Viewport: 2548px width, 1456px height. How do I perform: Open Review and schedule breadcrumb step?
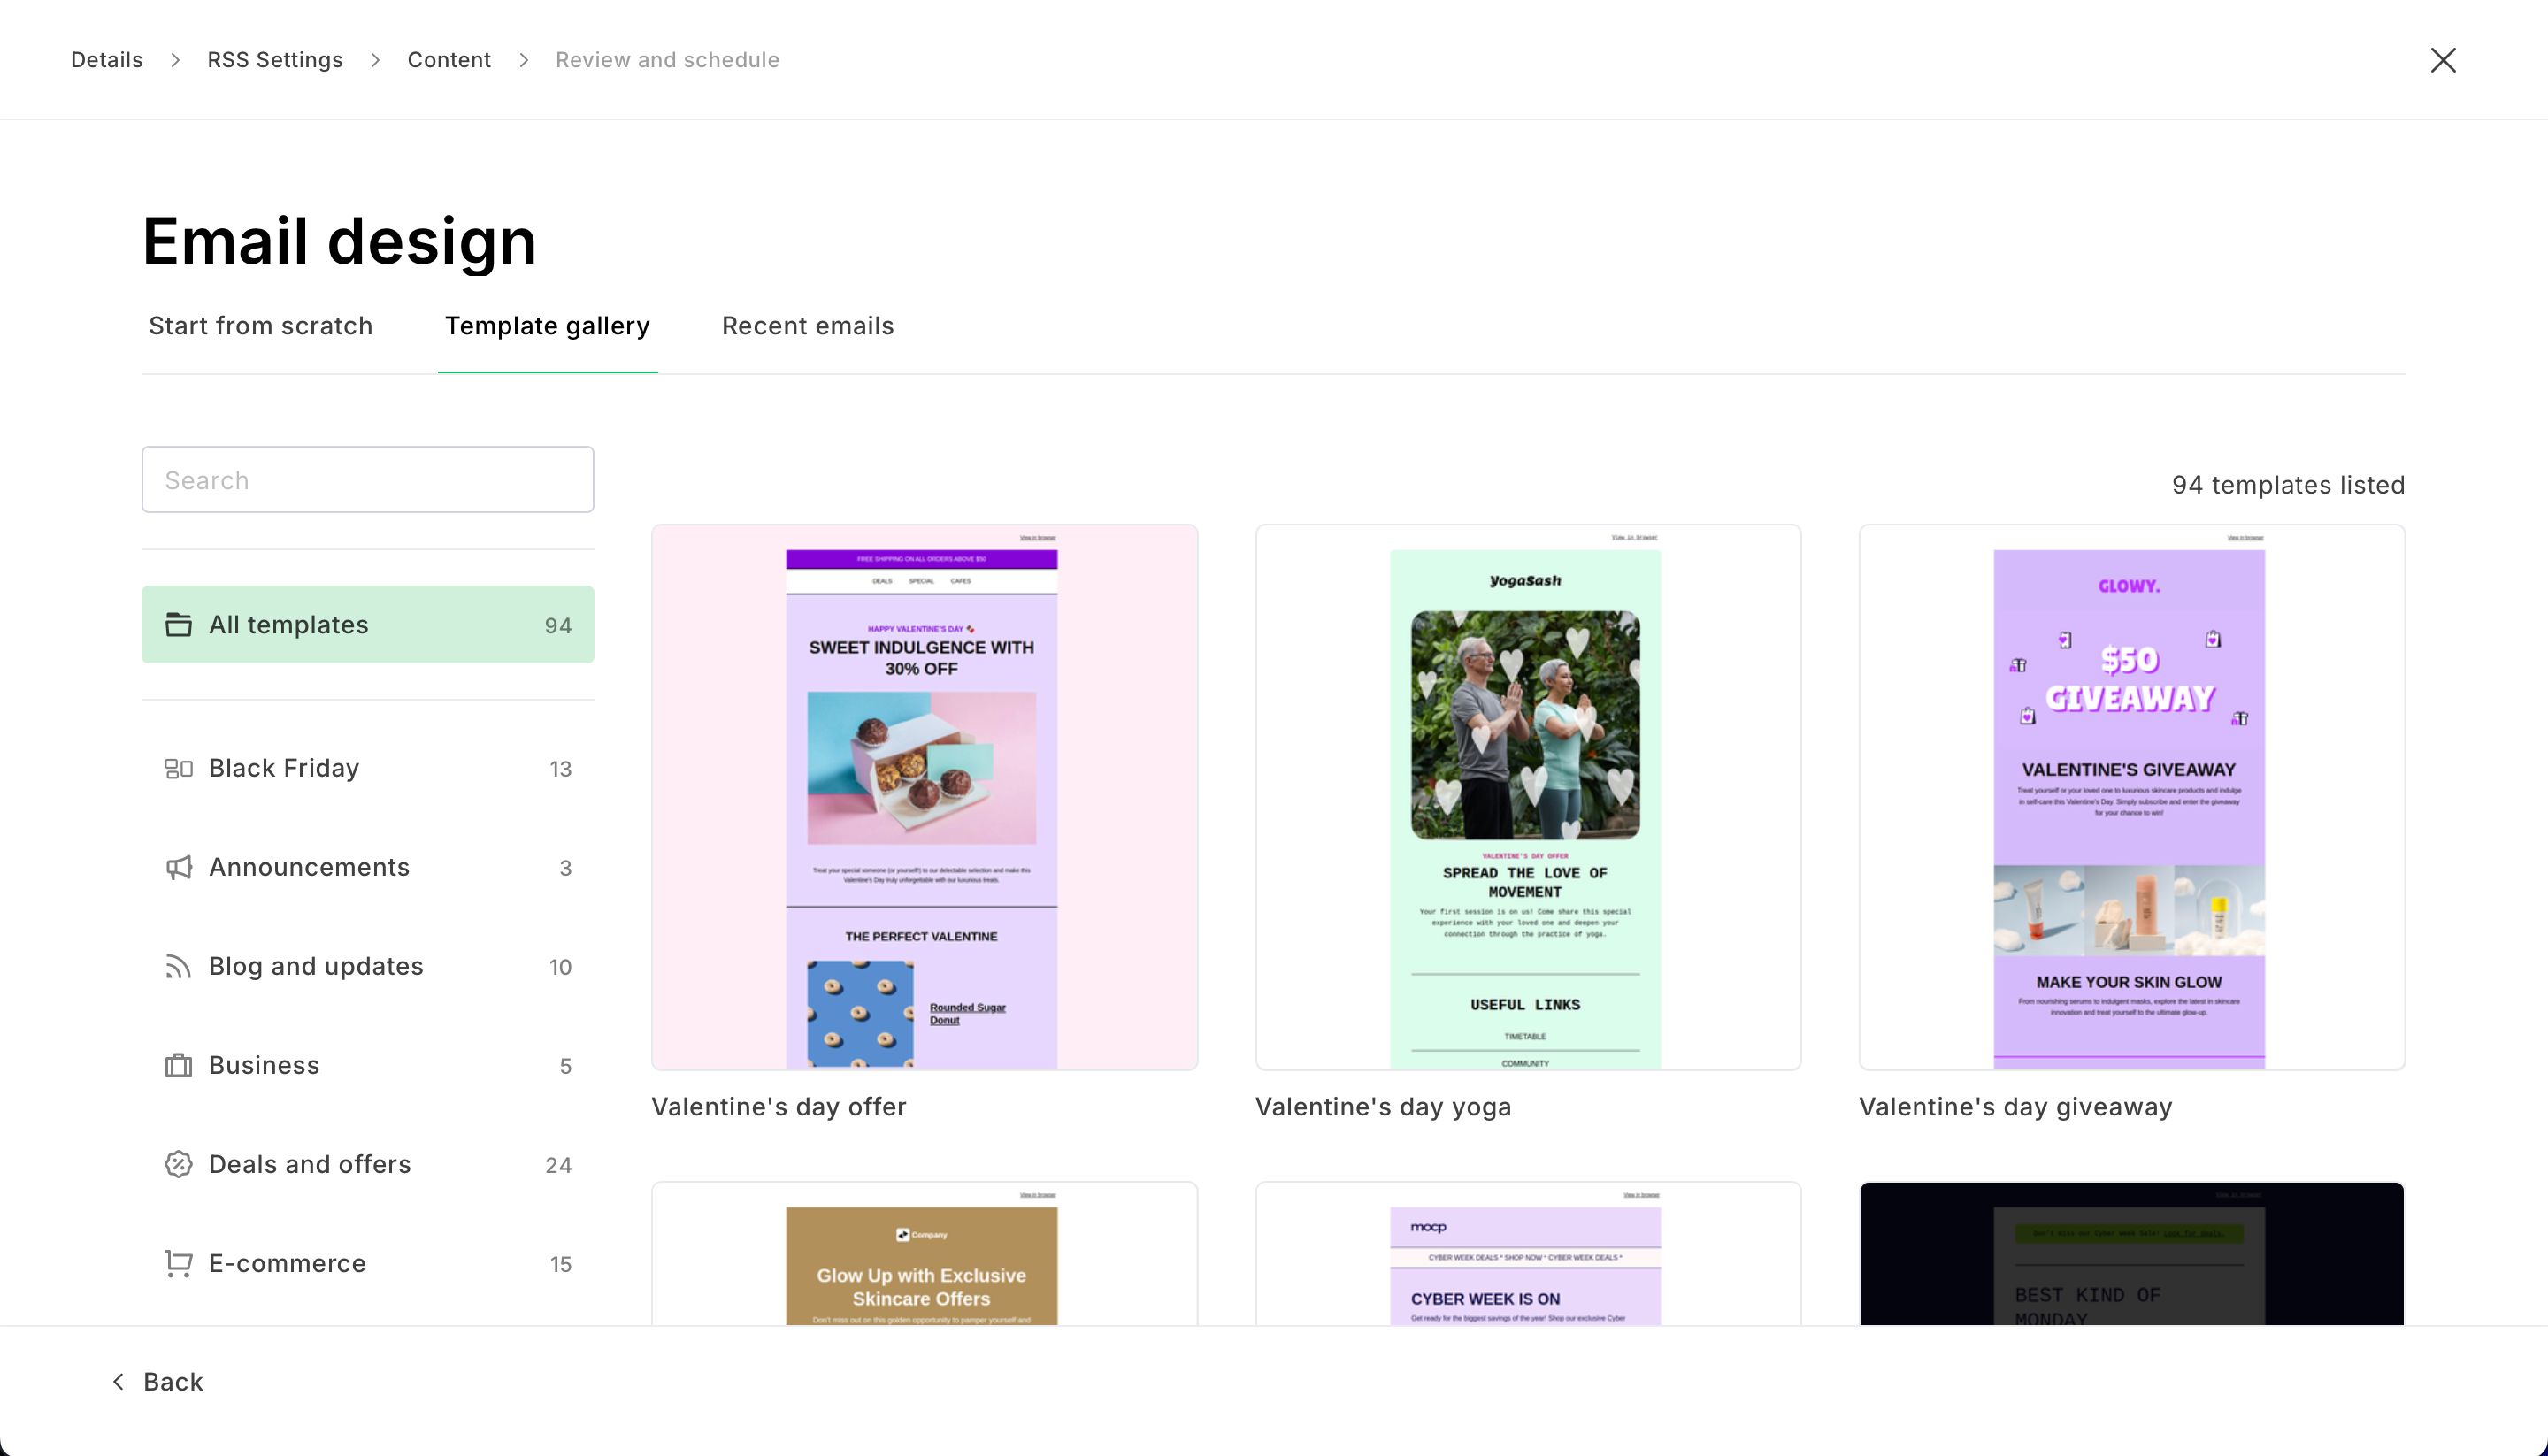coord(667,60)
